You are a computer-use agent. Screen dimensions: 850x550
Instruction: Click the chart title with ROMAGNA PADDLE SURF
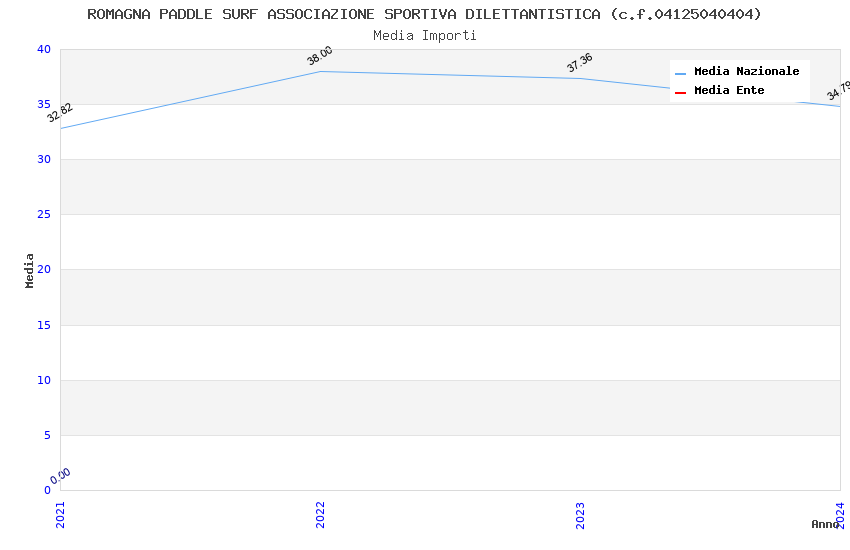pyautogui.click(x=424, y=14)
